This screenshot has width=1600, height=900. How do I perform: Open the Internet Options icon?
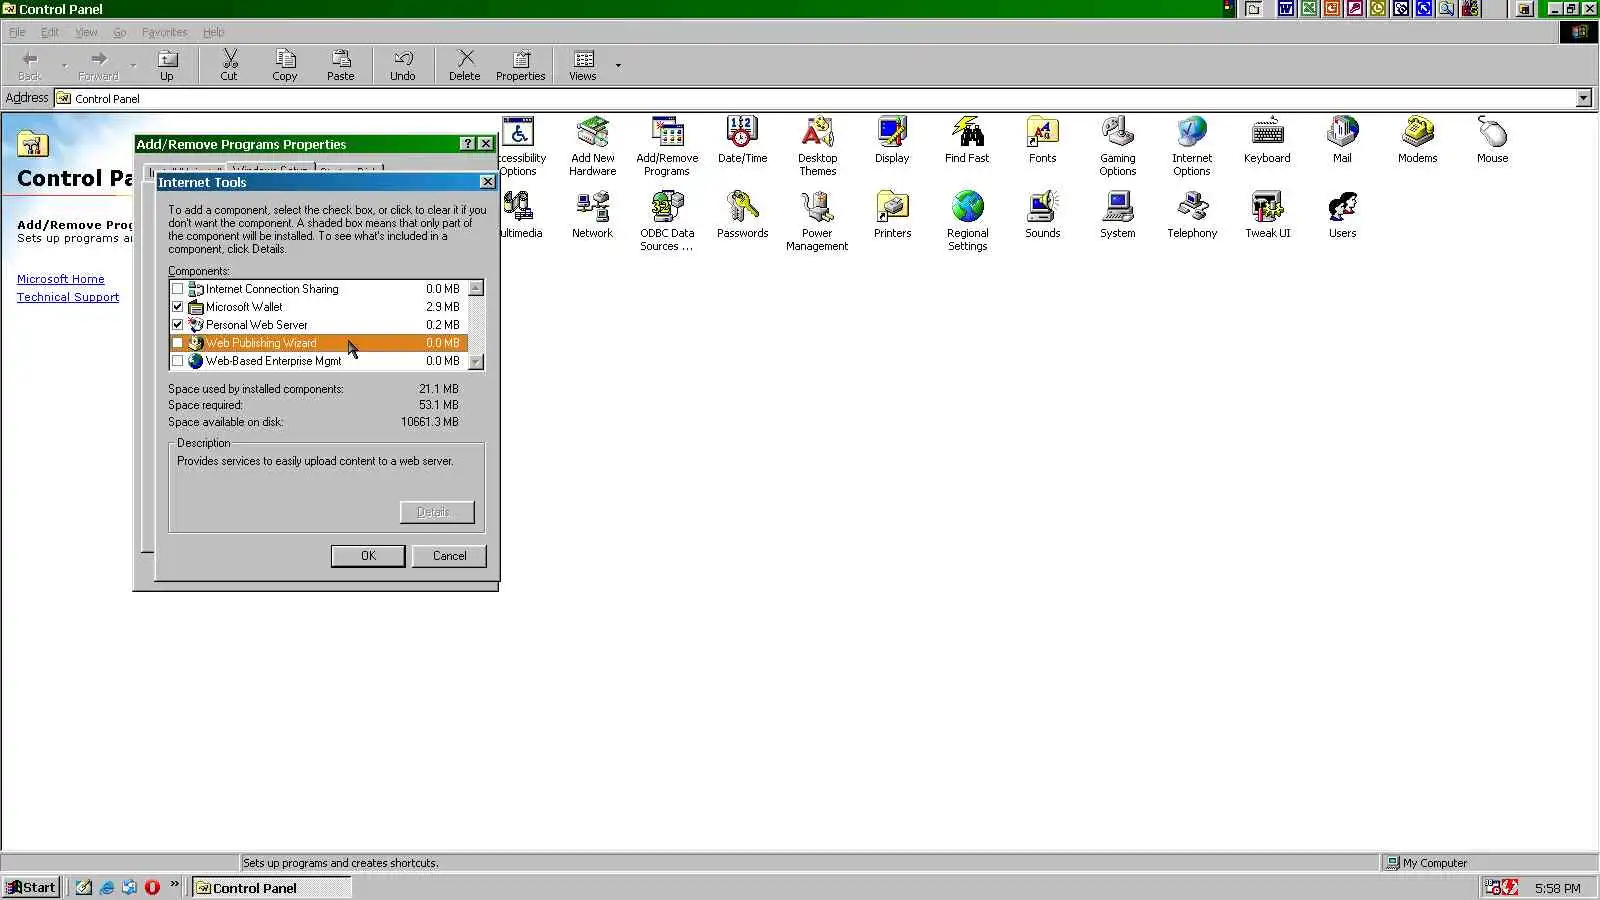coord(1192,146)
